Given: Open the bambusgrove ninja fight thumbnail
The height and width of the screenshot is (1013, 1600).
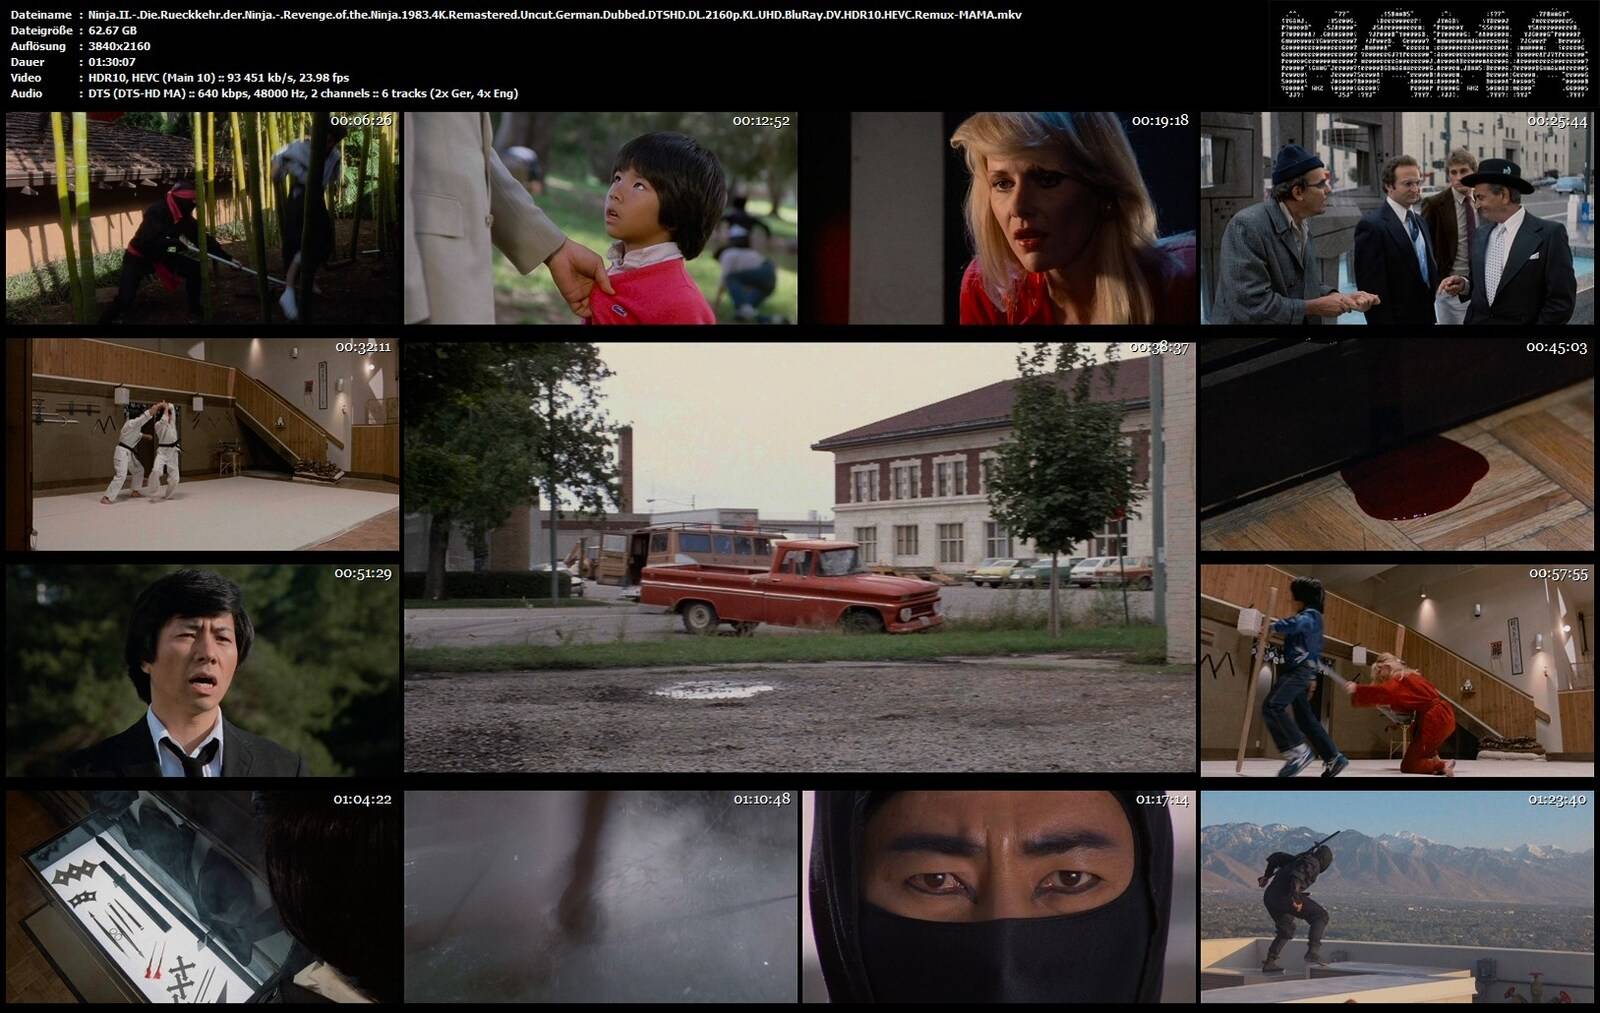Looking at the screenshot, I should click(202, 218).
